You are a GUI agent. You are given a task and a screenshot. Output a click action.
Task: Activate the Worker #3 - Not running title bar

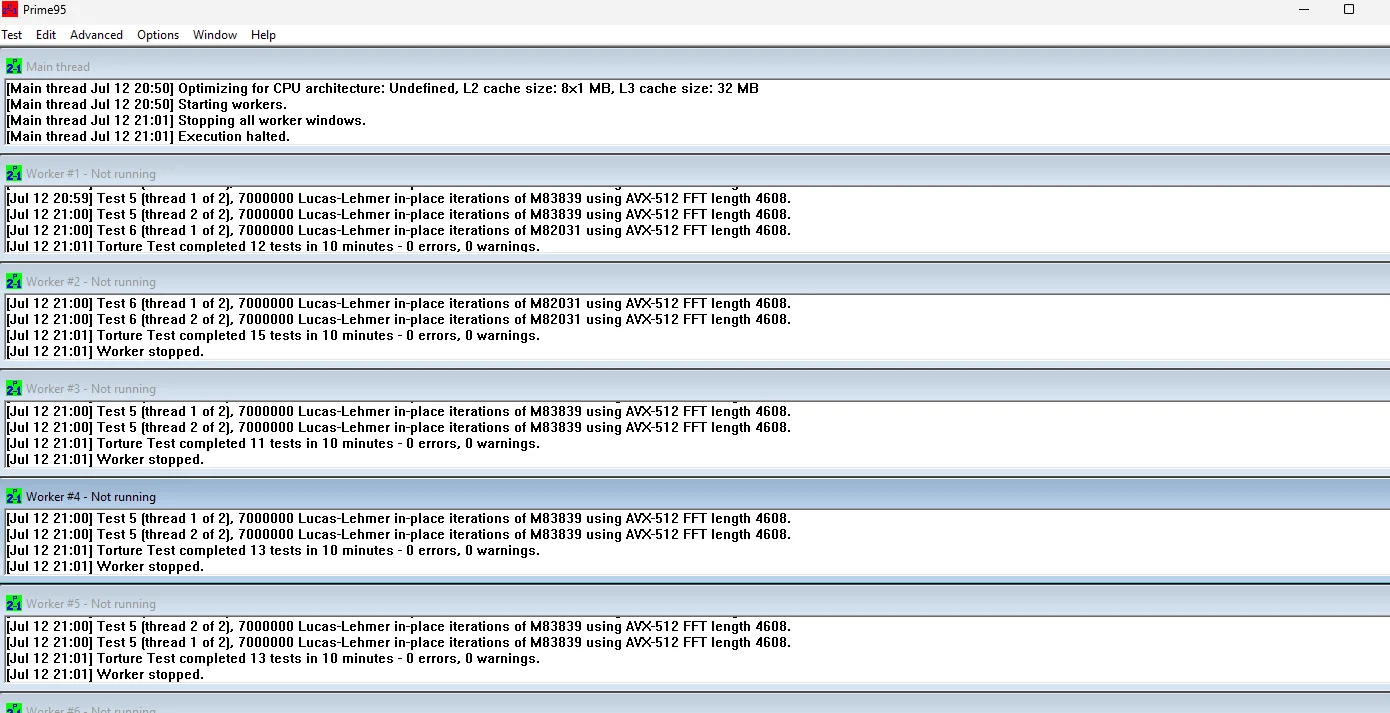[695, 388]
